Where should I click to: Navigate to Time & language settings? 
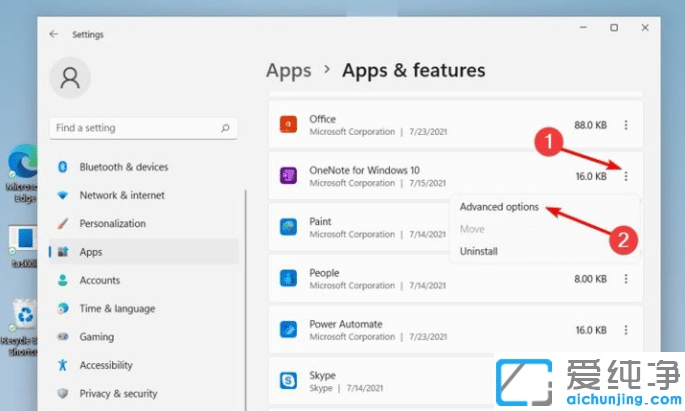click(x=117, y=309)
